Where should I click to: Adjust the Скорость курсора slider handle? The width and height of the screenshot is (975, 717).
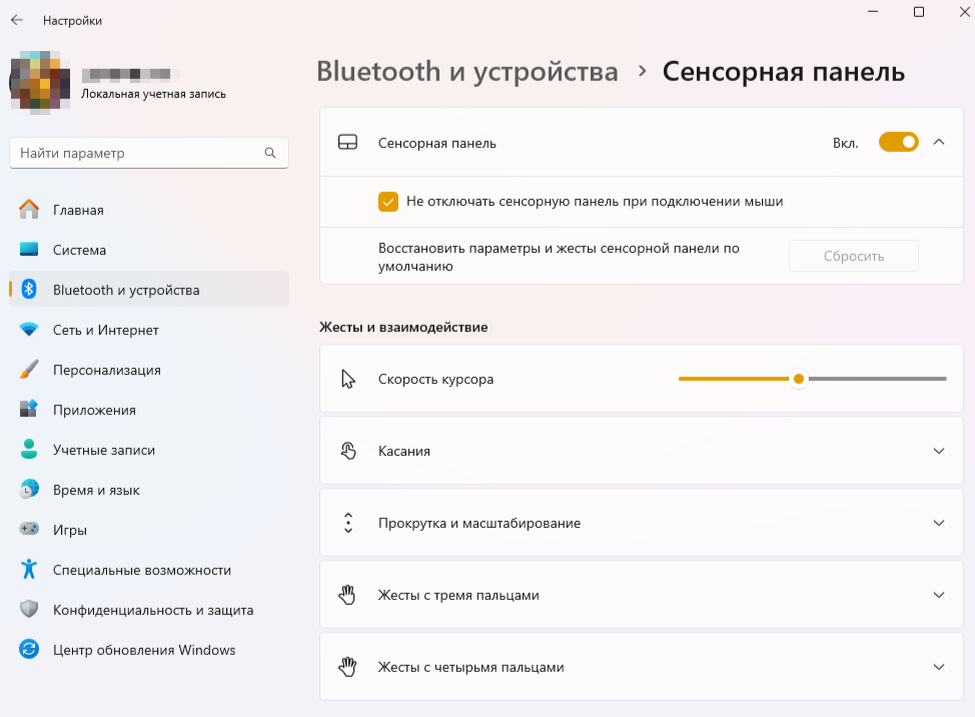(x=798, y=378)
